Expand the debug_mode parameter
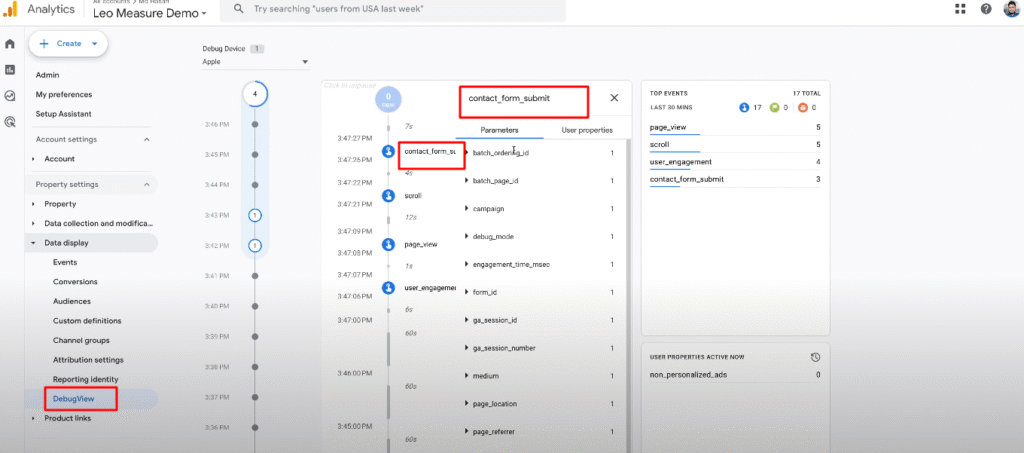The image size is (1024, 453). pyautogui.click(x=466, y=236)
